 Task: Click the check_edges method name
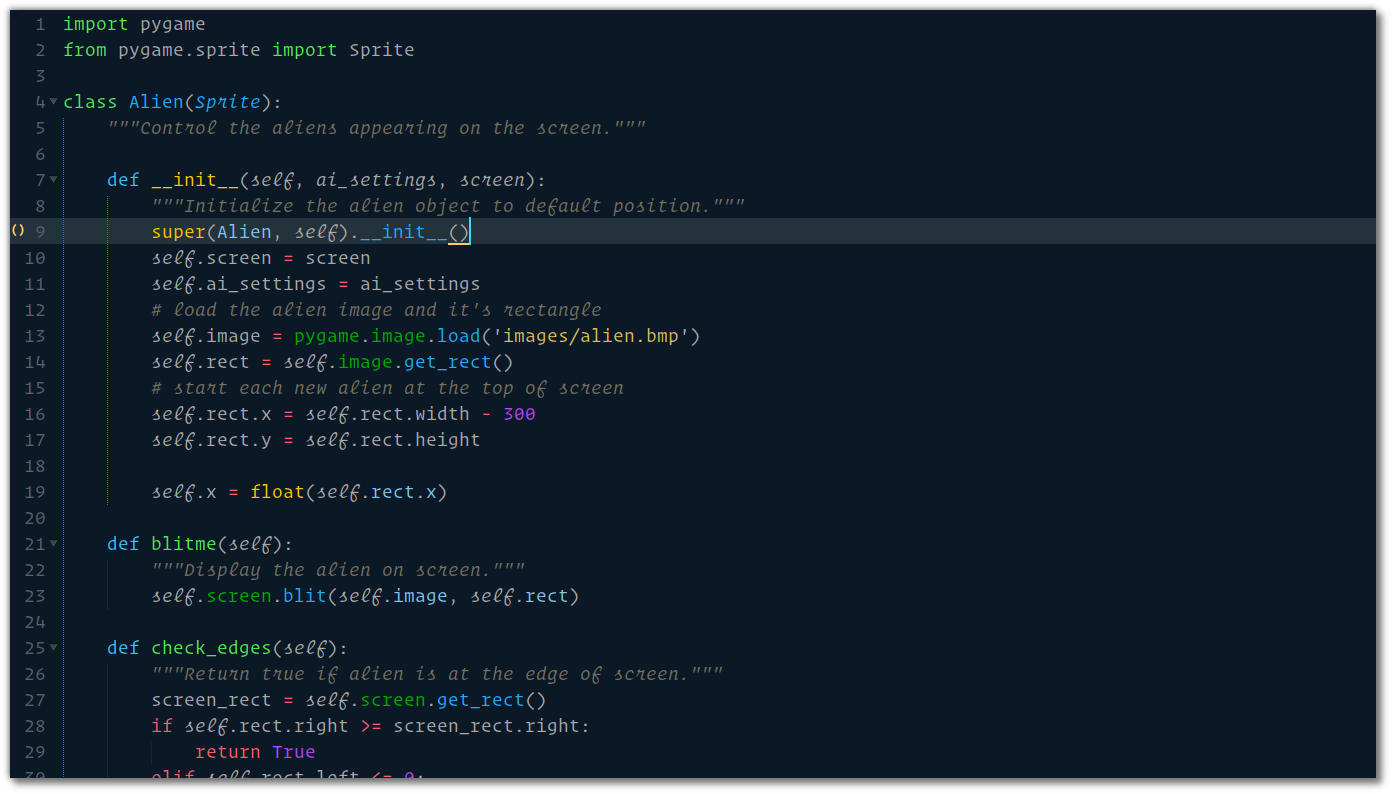click(x=211, y=648)
